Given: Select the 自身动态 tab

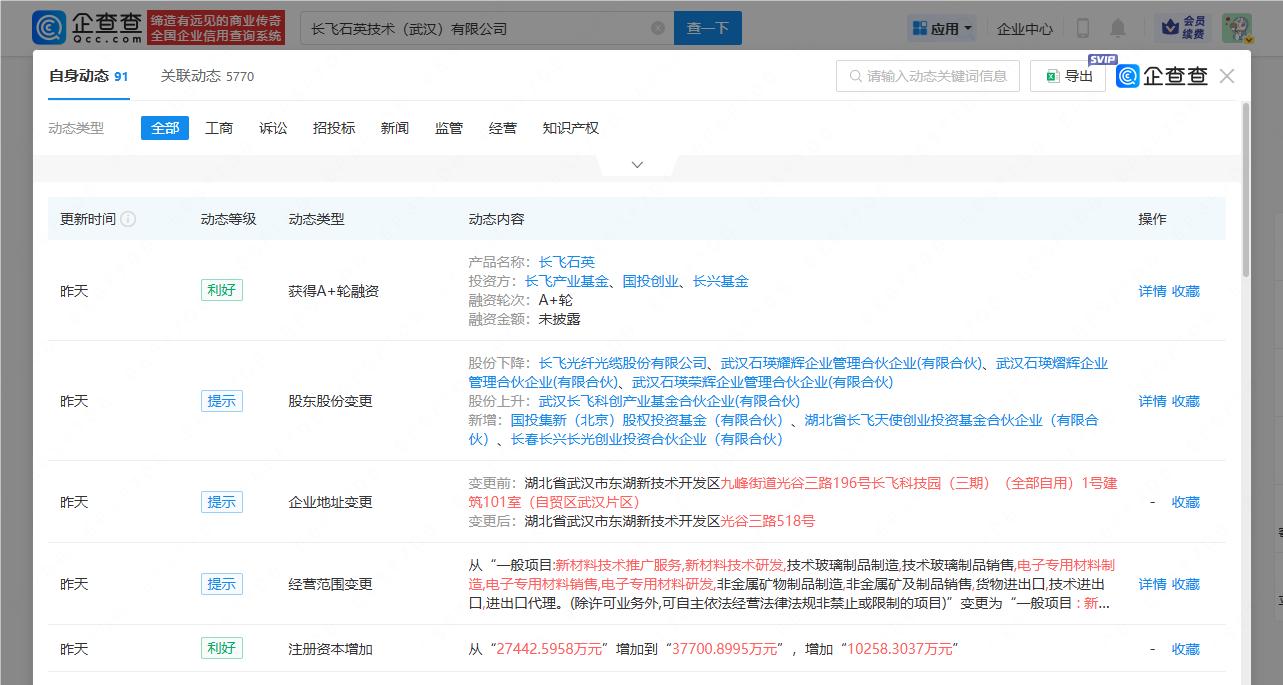Looking at the screenshot, I should point(88,76).
